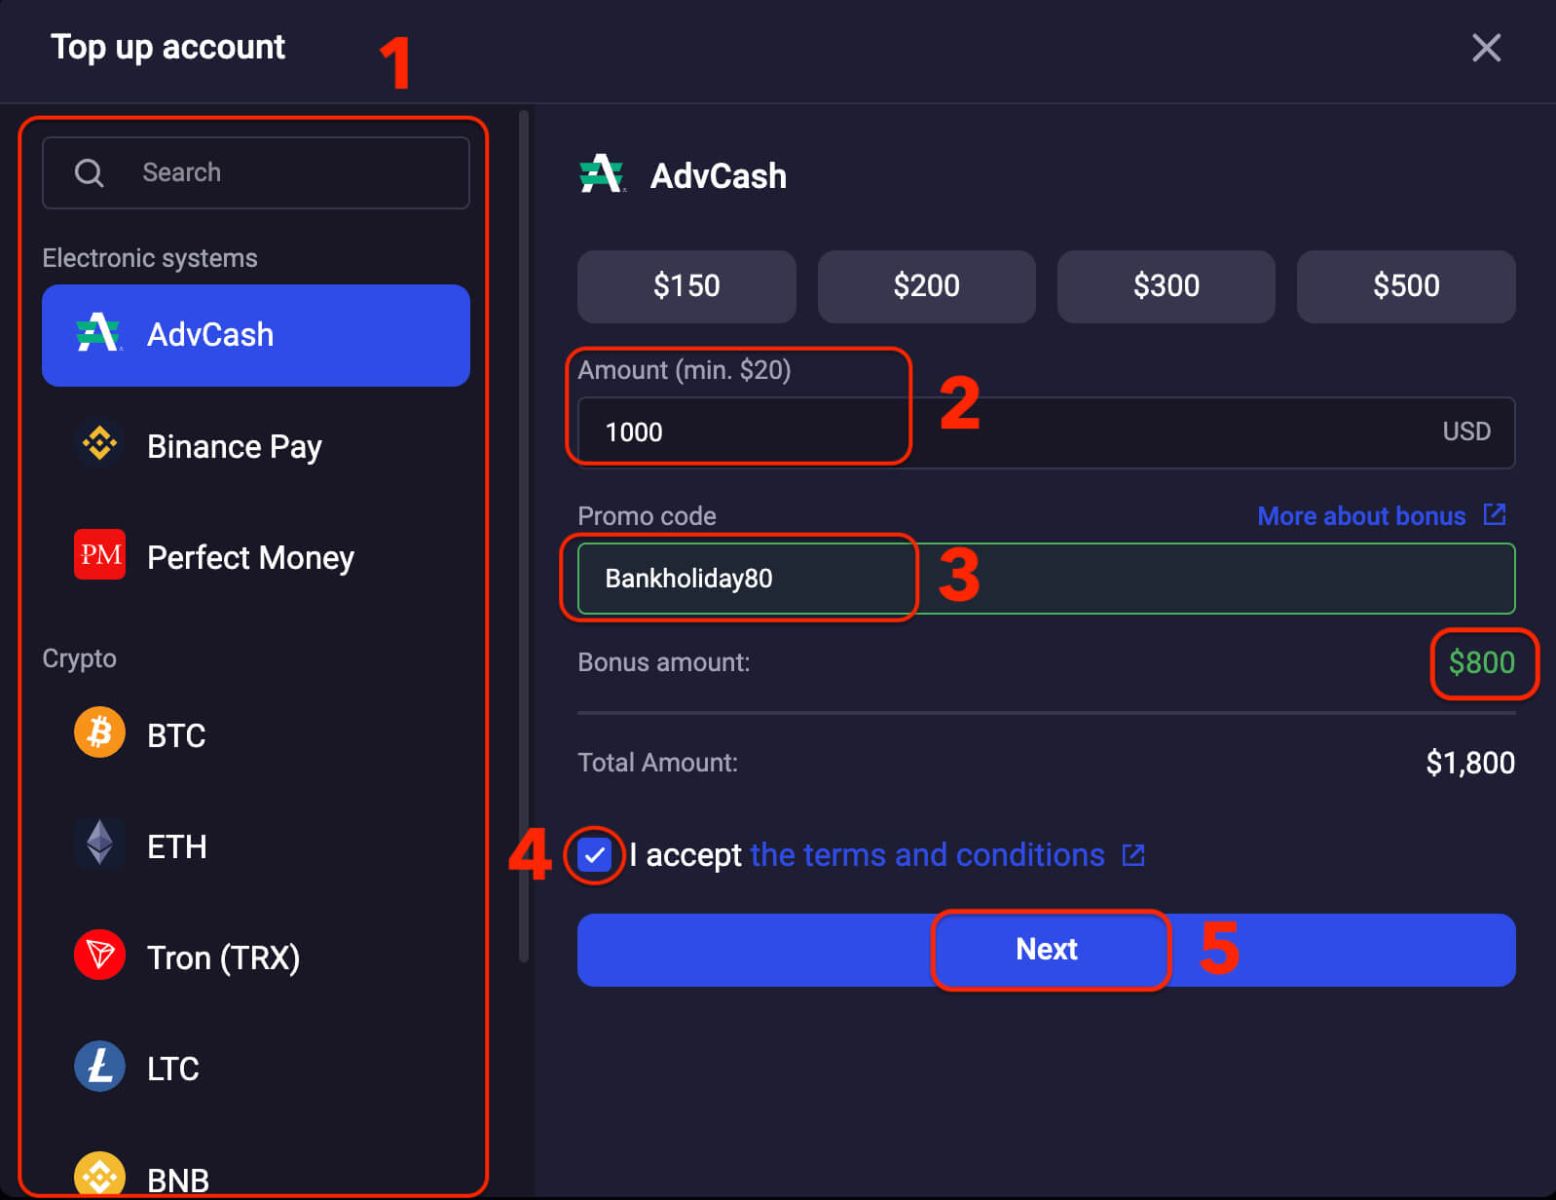Select the Tron (TRX) crypto icon
Screen dimensions: 1556x1200
(x=100, y=955)
